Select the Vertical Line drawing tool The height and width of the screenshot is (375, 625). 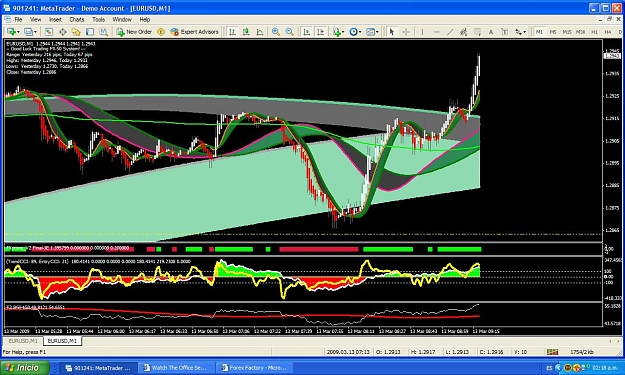click(423, 32)
